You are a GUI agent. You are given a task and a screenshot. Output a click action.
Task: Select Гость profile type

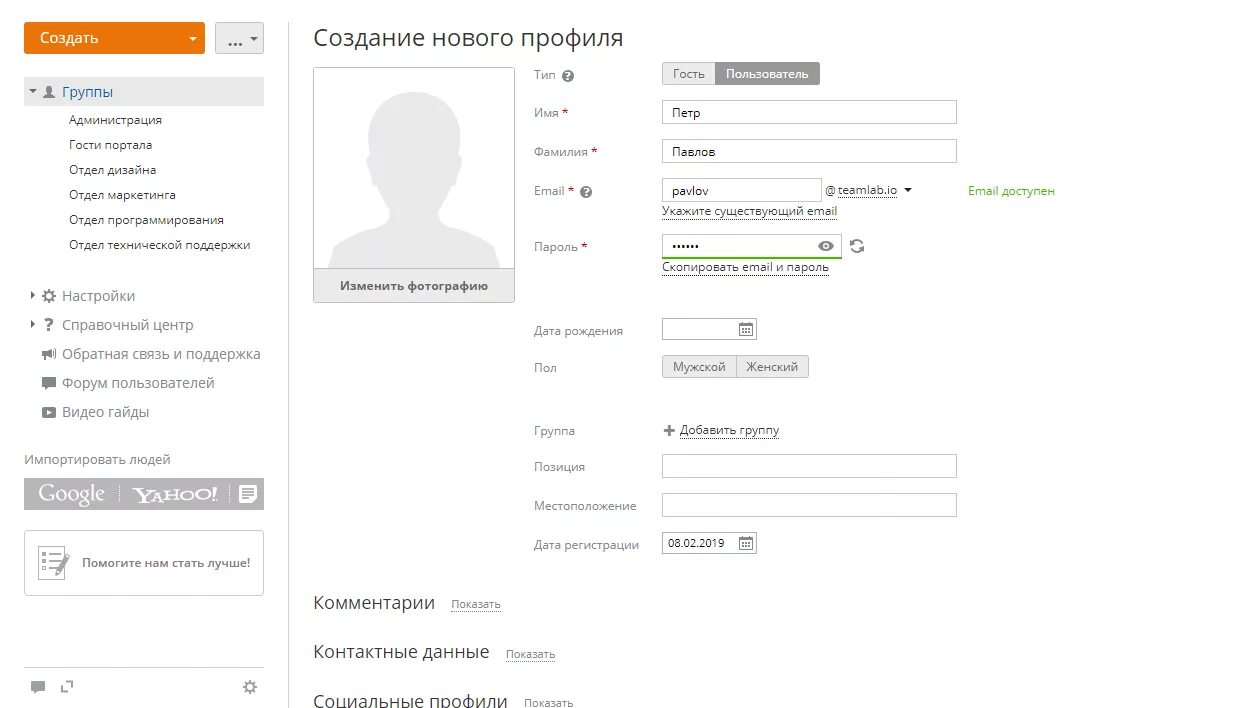pyautogui.click(x=688, y=74)
